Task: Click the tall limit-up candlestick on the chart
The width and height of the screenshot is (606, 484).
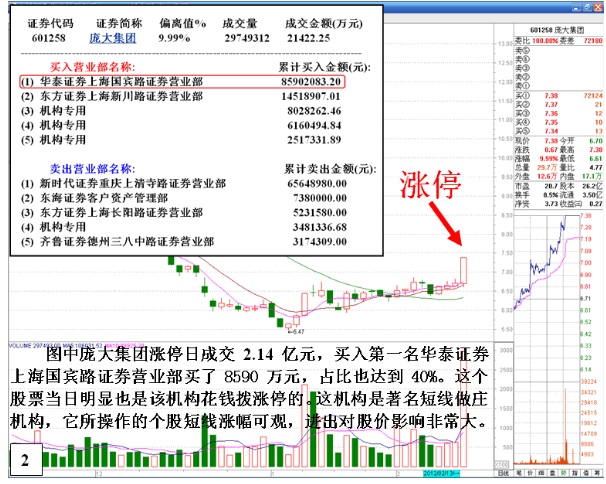Action: [x=464, y=270]
